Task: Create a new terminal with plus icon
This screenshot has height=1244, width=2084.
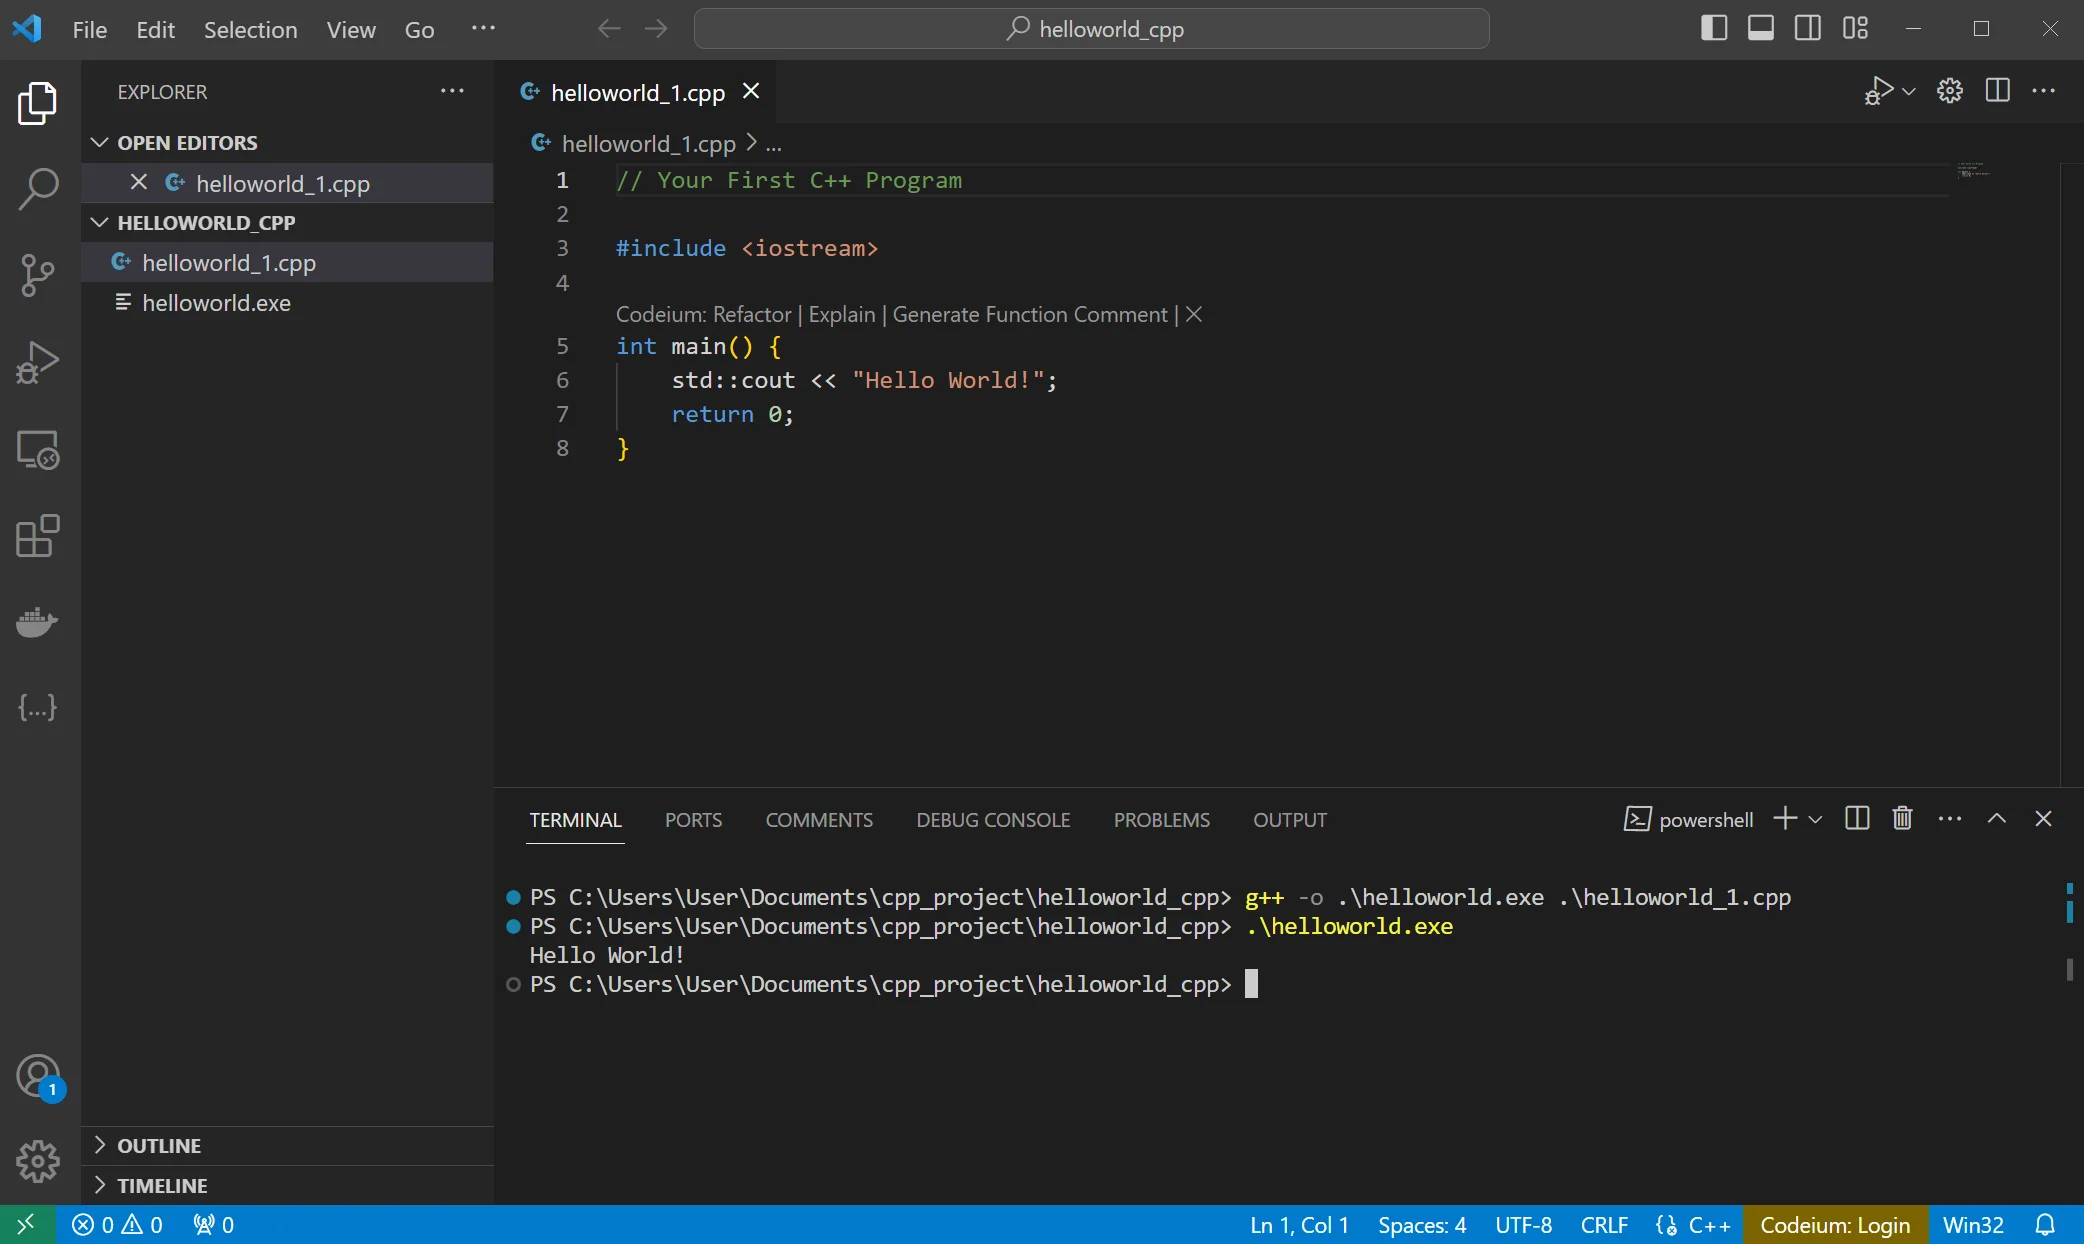Action: pyautogui.click(x=1785, y=819)
